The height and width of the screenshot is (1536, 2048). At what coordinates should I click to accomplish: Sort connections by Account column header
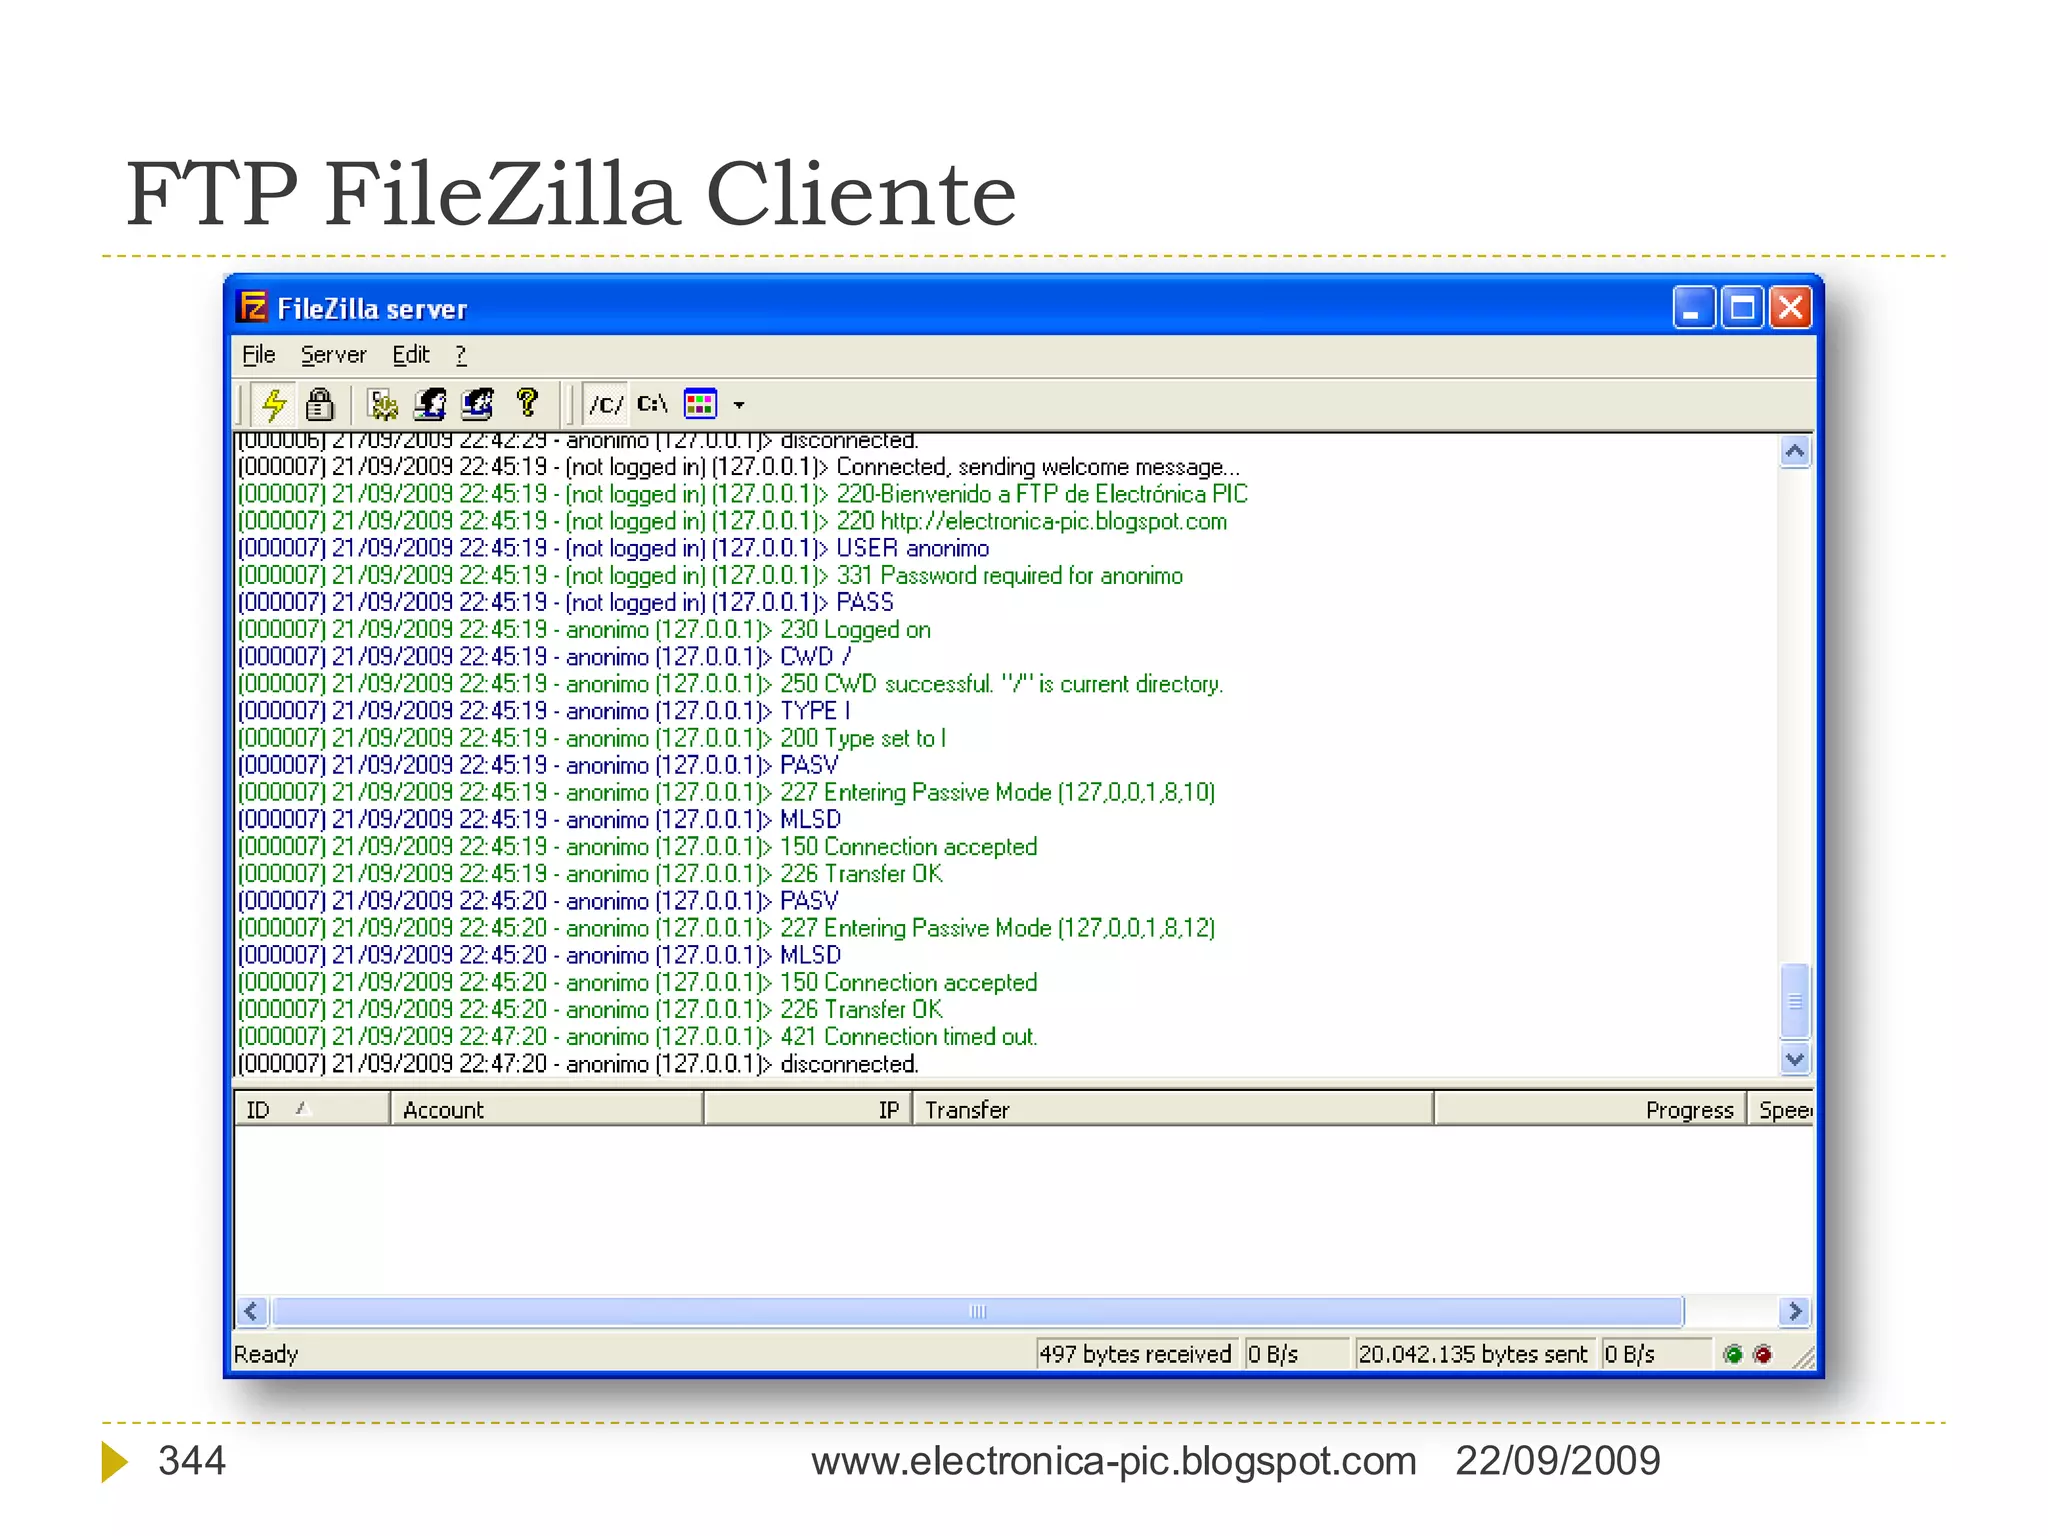pyautogui.click(x=547, y=1109)
